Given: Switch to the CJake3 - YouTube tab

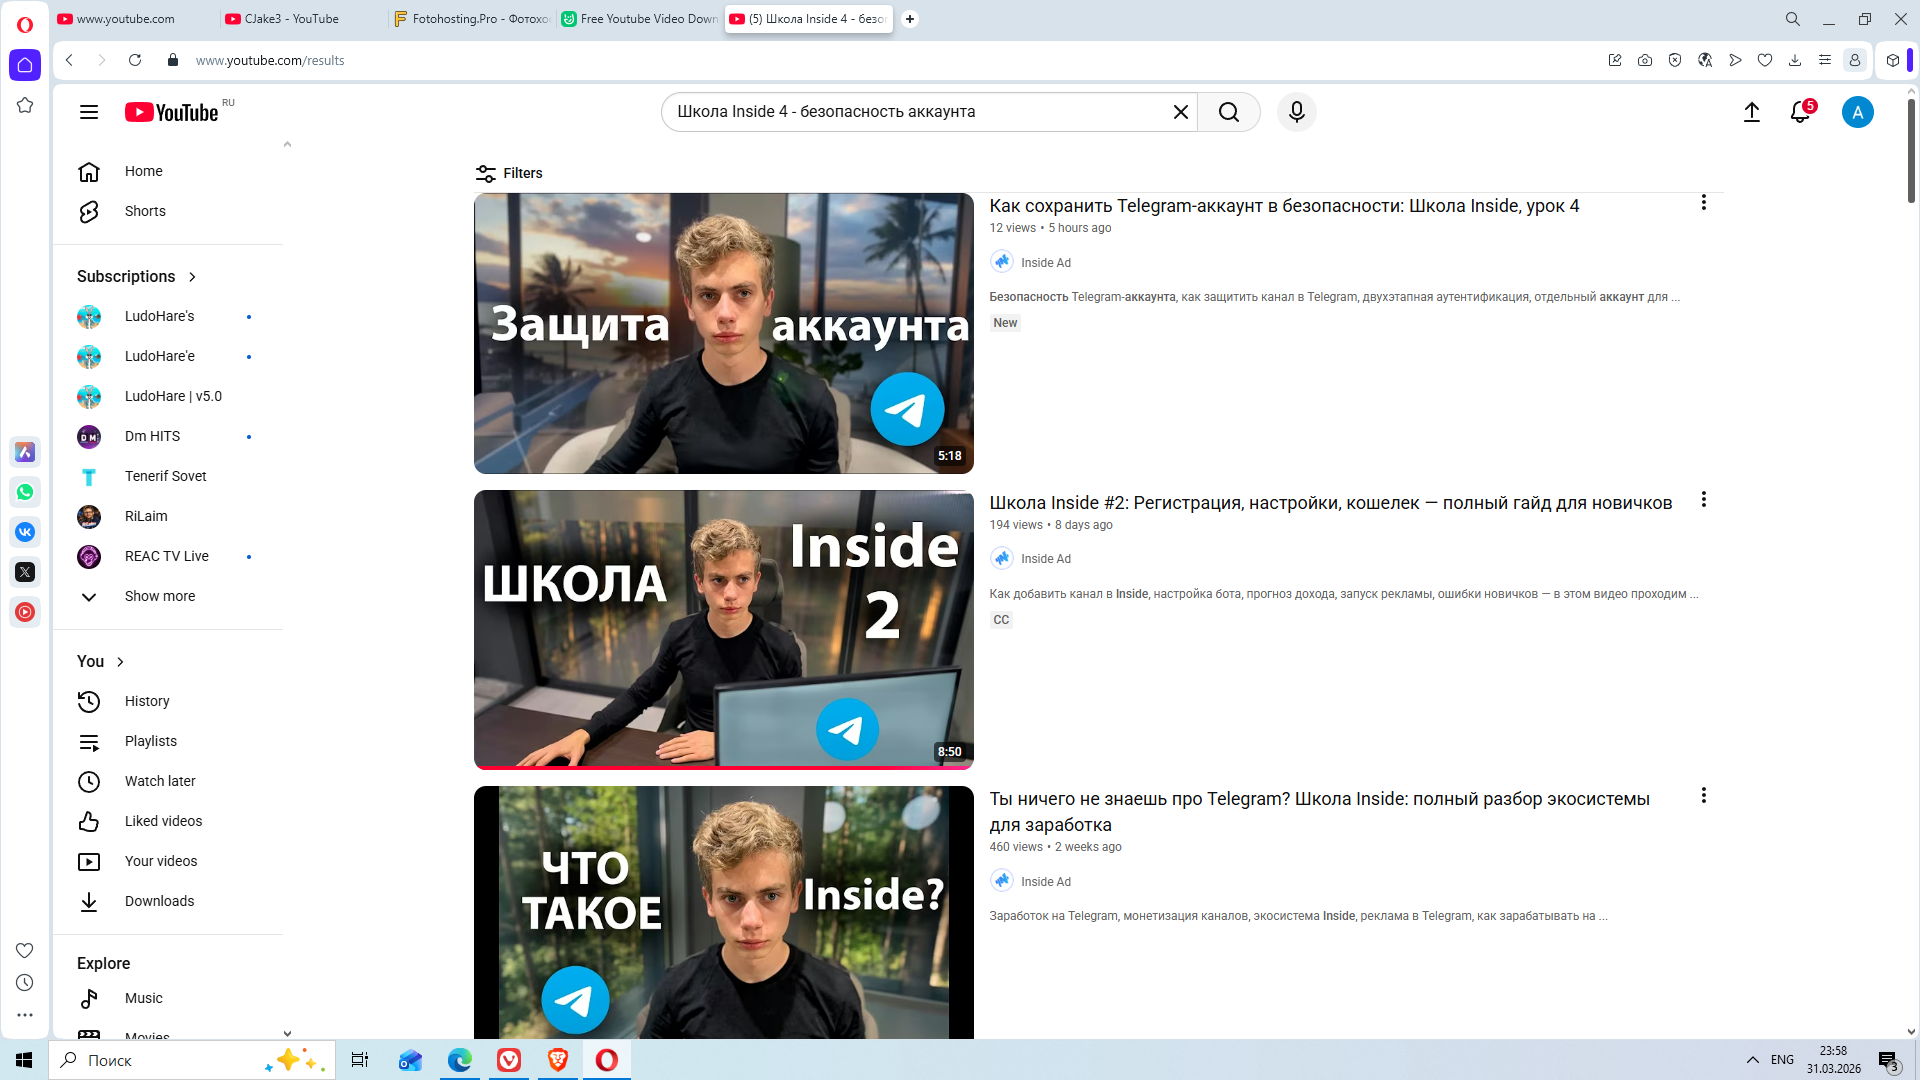Looking at the screenshot, I should [291, 19].
